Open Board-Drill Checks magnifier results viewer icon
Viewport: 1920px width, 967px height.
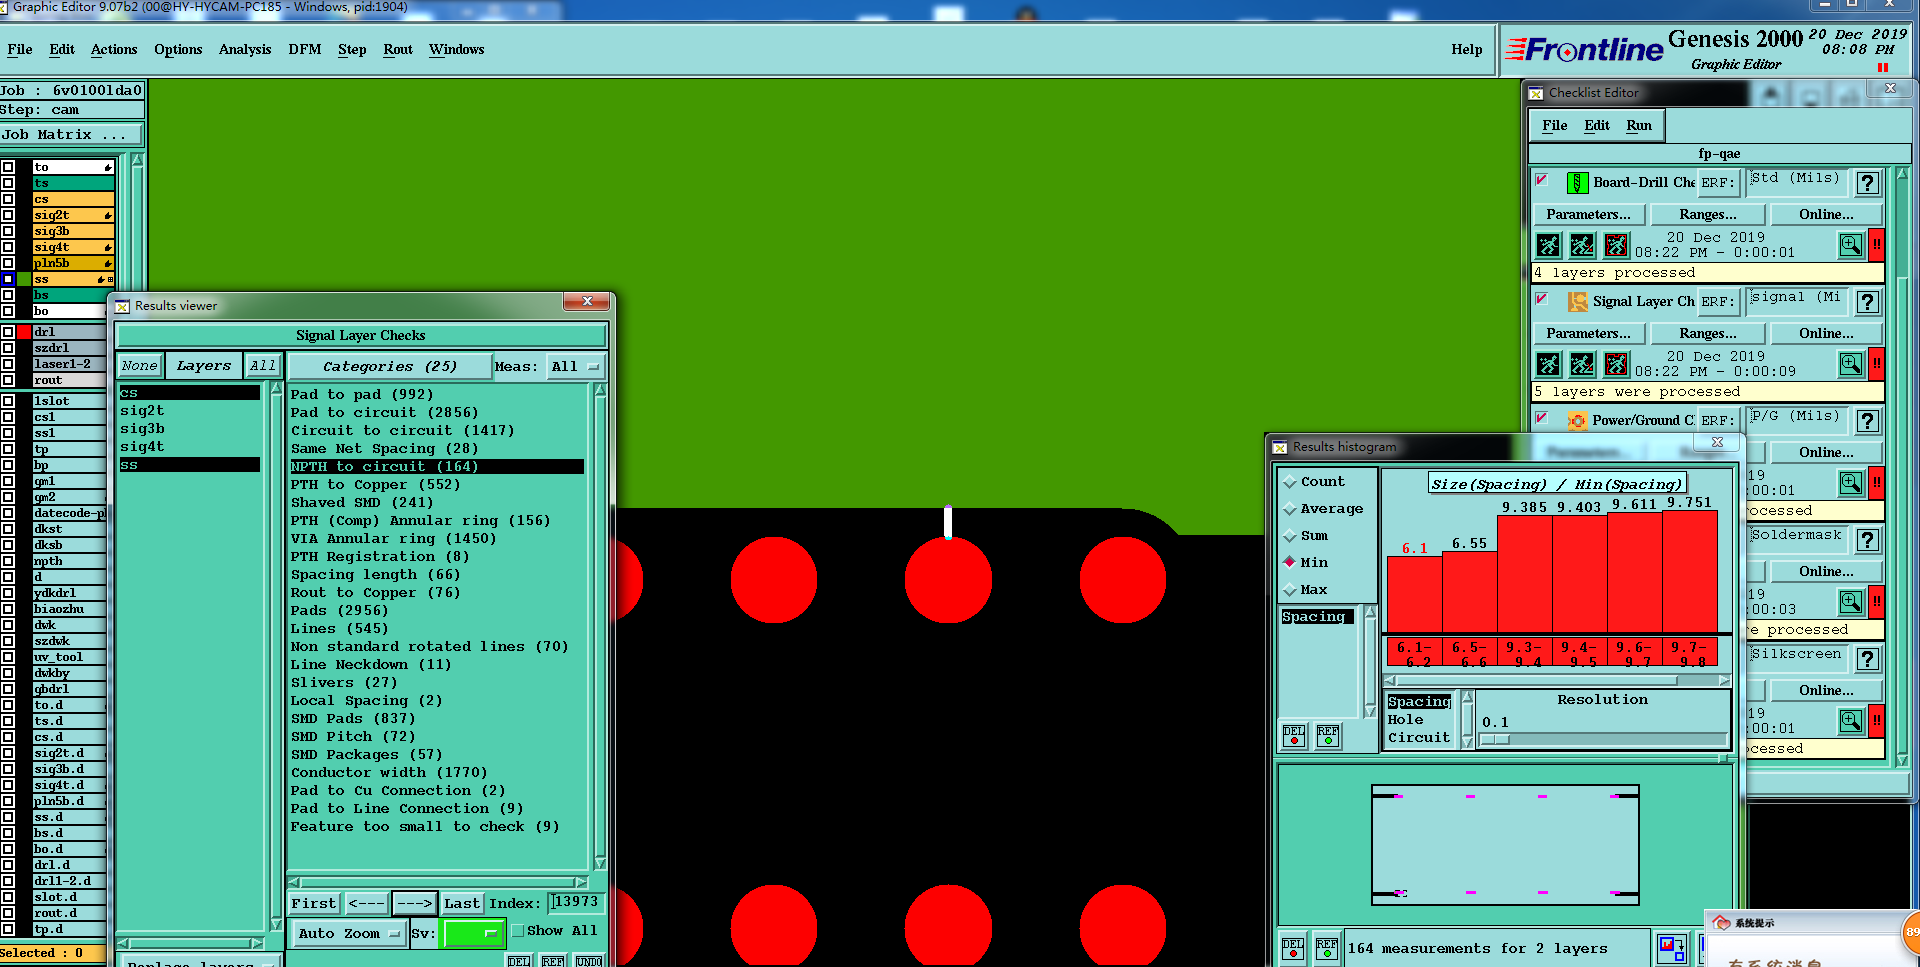point(1851,245)
